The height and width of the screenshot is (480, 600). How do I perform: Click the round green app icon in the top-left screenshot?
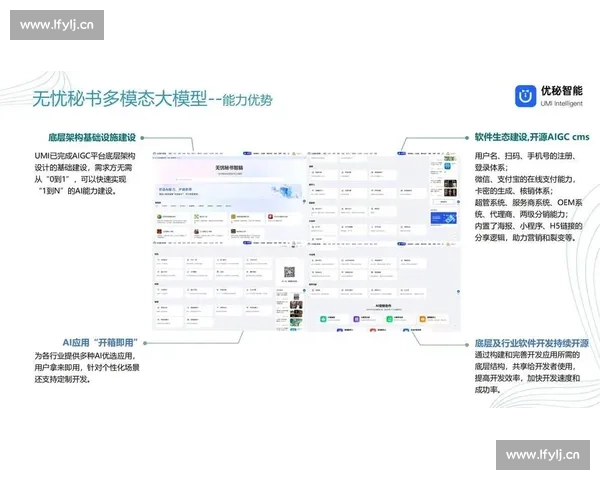pyautogui.click(x=159, y=217)
